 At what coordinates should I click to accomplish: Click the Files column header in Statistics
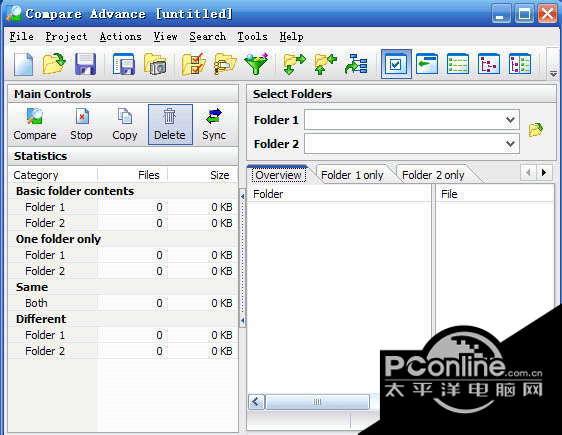click(132, 175)
